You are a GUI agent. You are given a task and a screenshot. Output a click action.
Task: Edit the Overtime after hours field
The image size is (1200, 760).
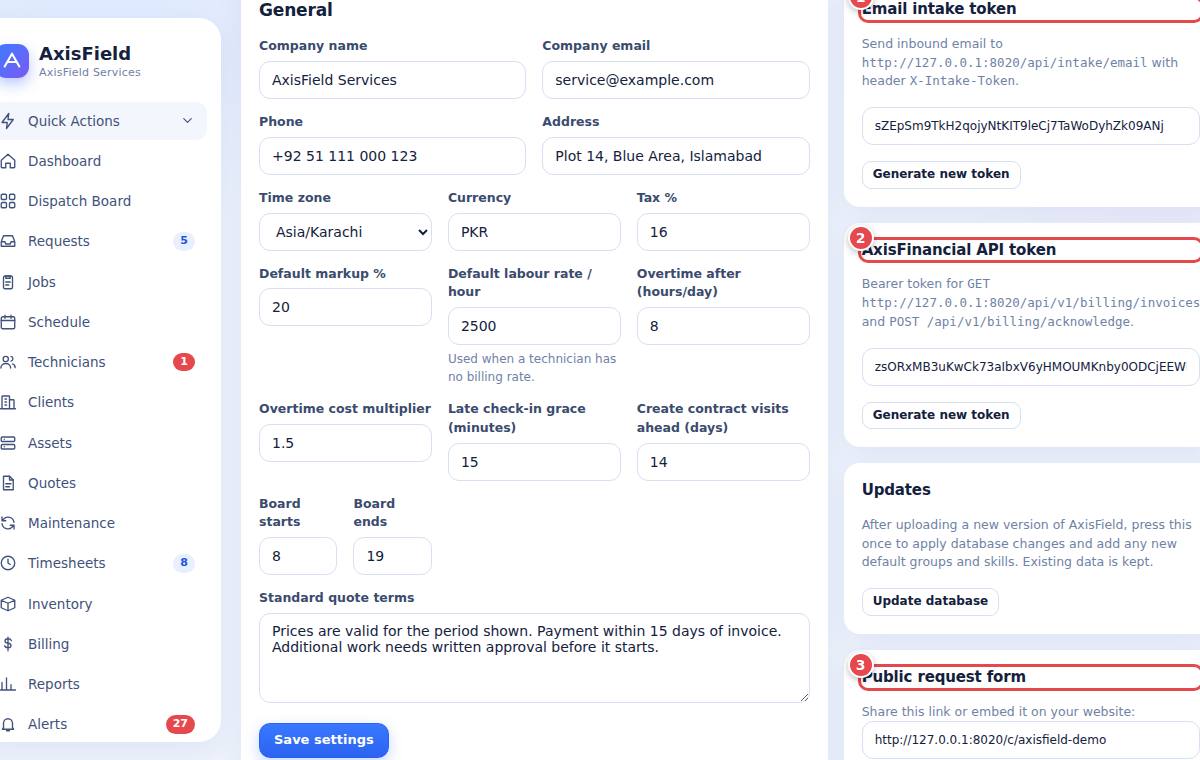click(x=723, y=326)
